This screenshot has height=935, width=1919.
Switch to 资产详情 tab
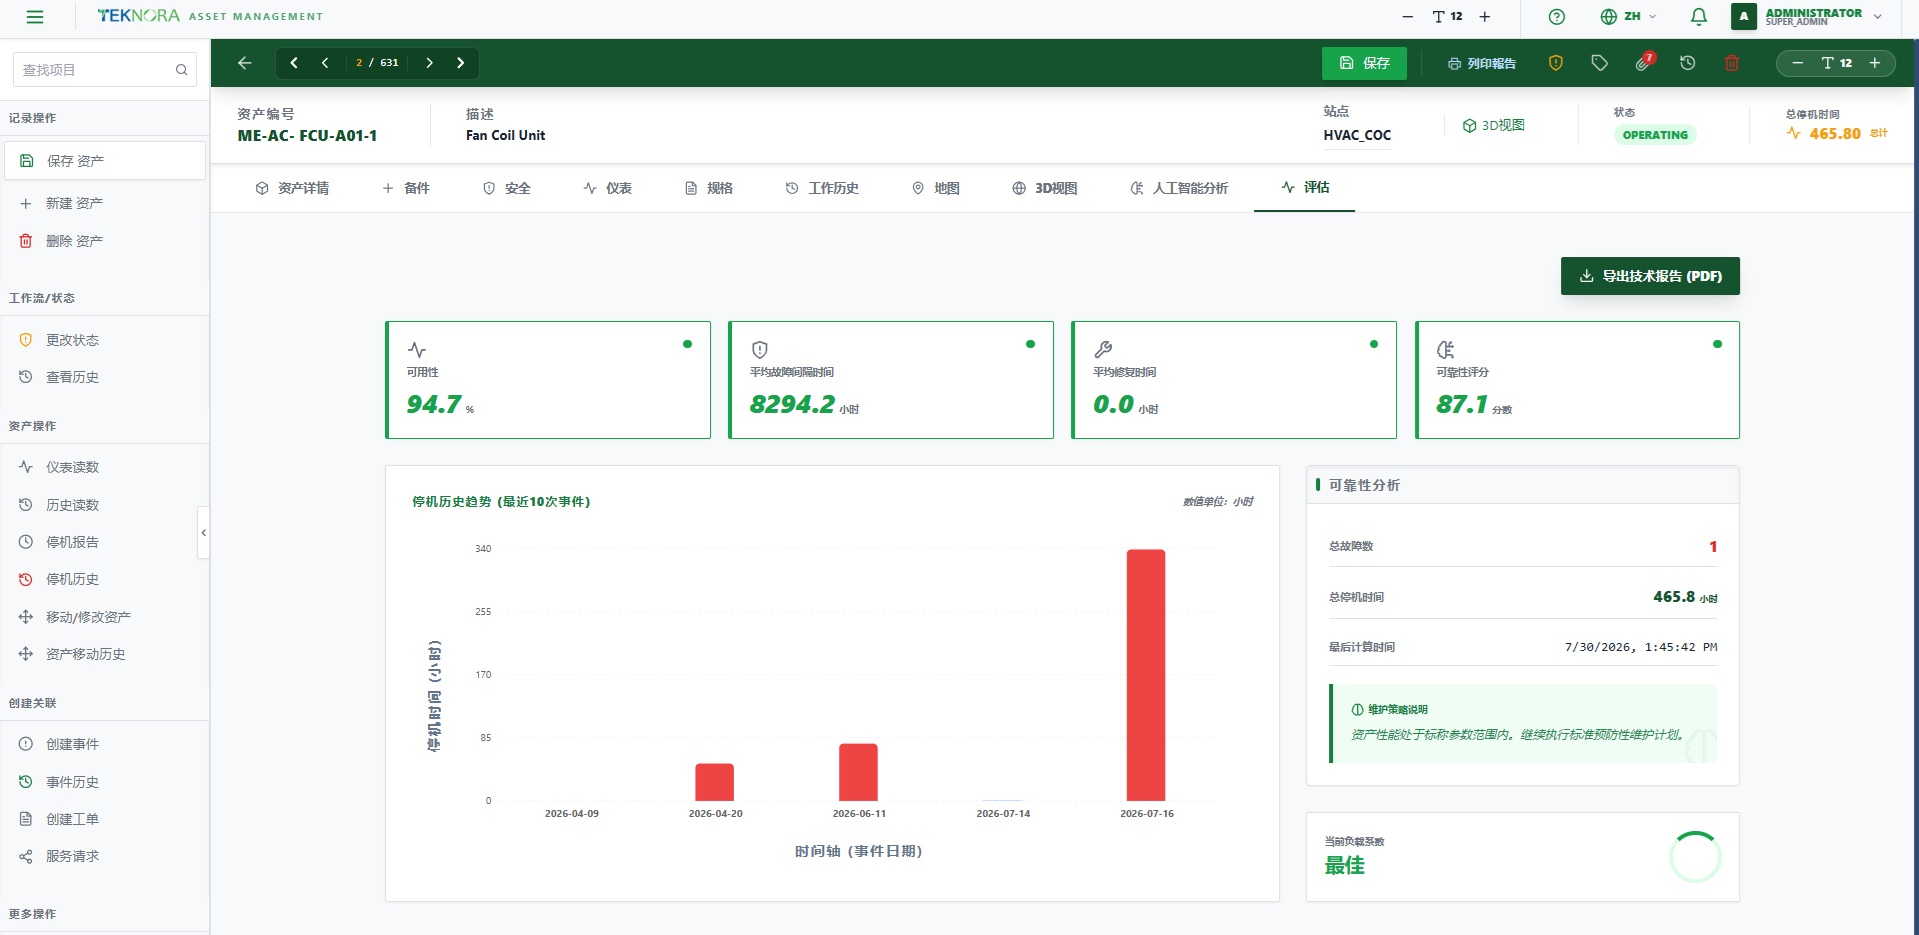coord(292,188)
